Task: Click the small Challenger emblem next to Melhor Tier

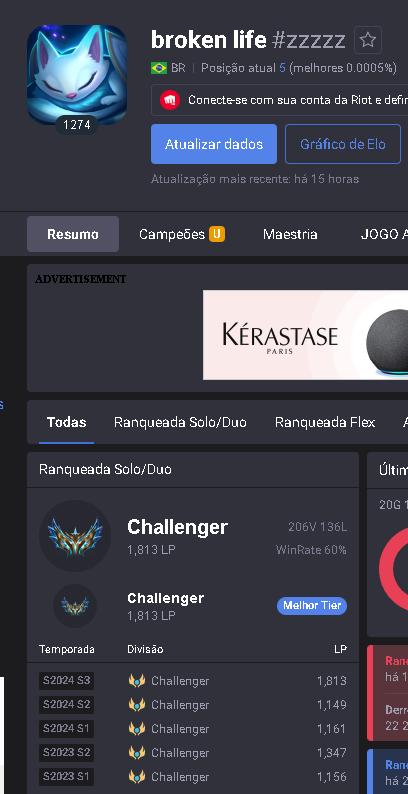Action: coord(75,606)
